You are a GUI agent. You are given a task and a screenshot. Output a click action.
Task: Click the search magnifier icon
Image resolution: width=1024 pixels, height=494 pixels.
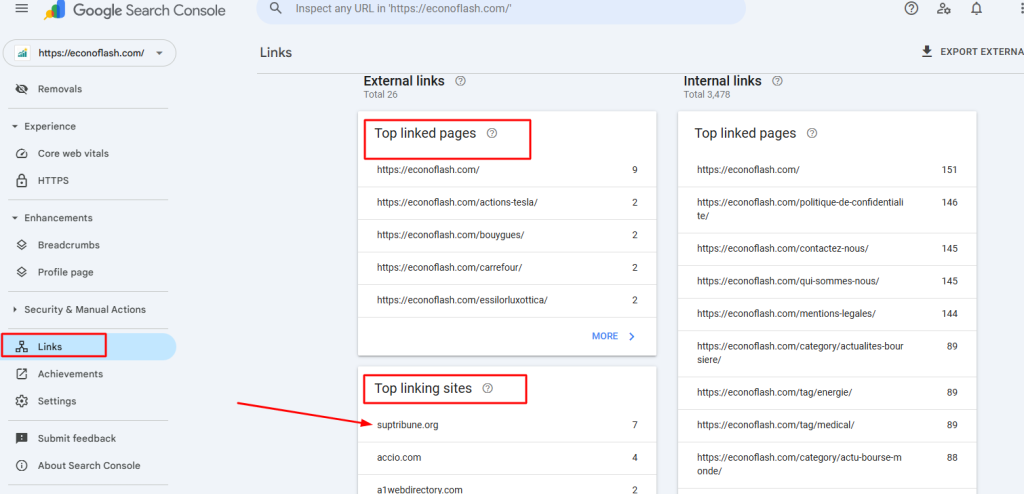[276, 8]
